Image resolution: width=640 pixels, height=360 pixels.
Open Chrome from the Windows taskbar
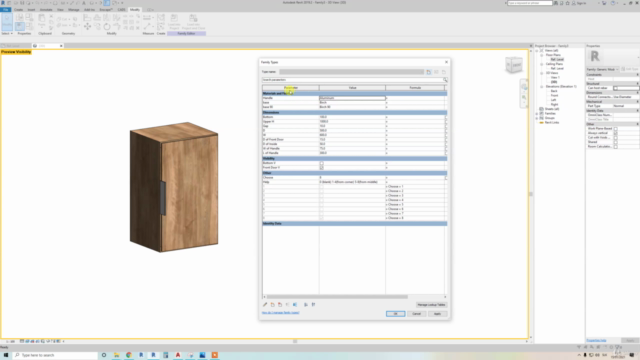click(129, 355)
